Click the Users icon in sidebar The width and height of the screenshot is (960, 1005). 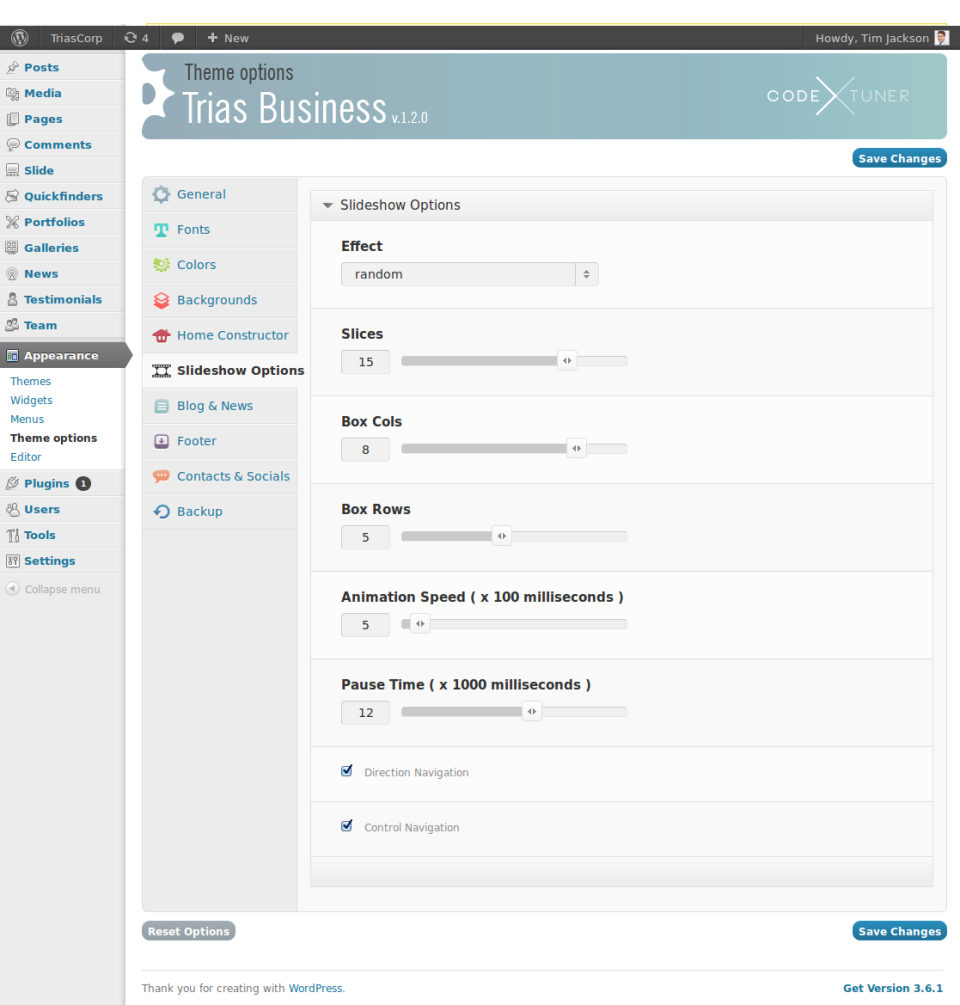click(12, 510)
